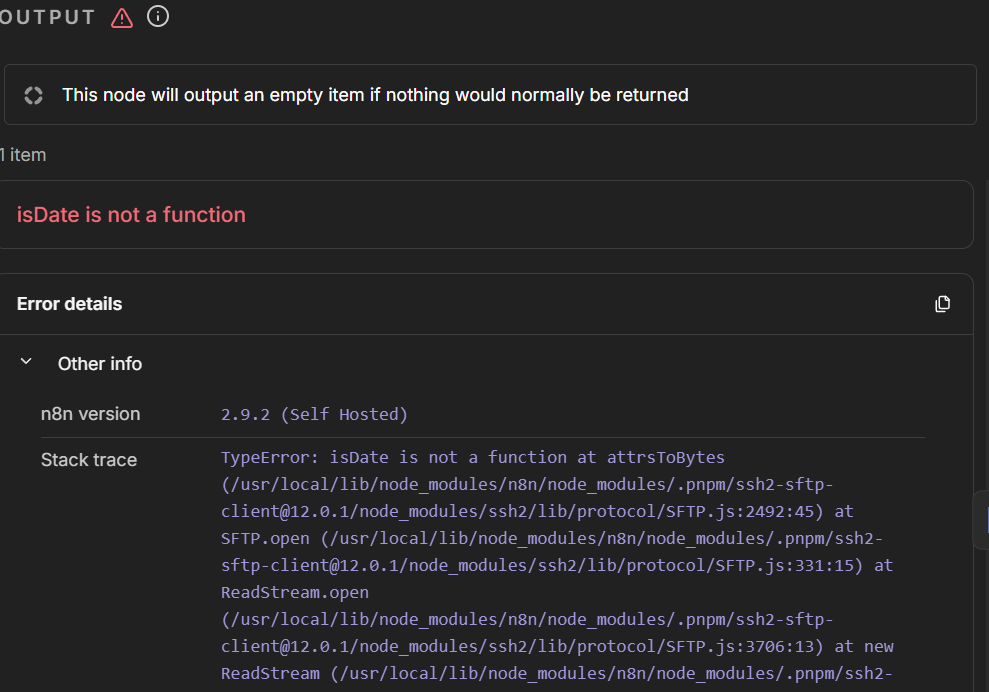Collapse the Other info section chevron

click(x=27, y=363)
